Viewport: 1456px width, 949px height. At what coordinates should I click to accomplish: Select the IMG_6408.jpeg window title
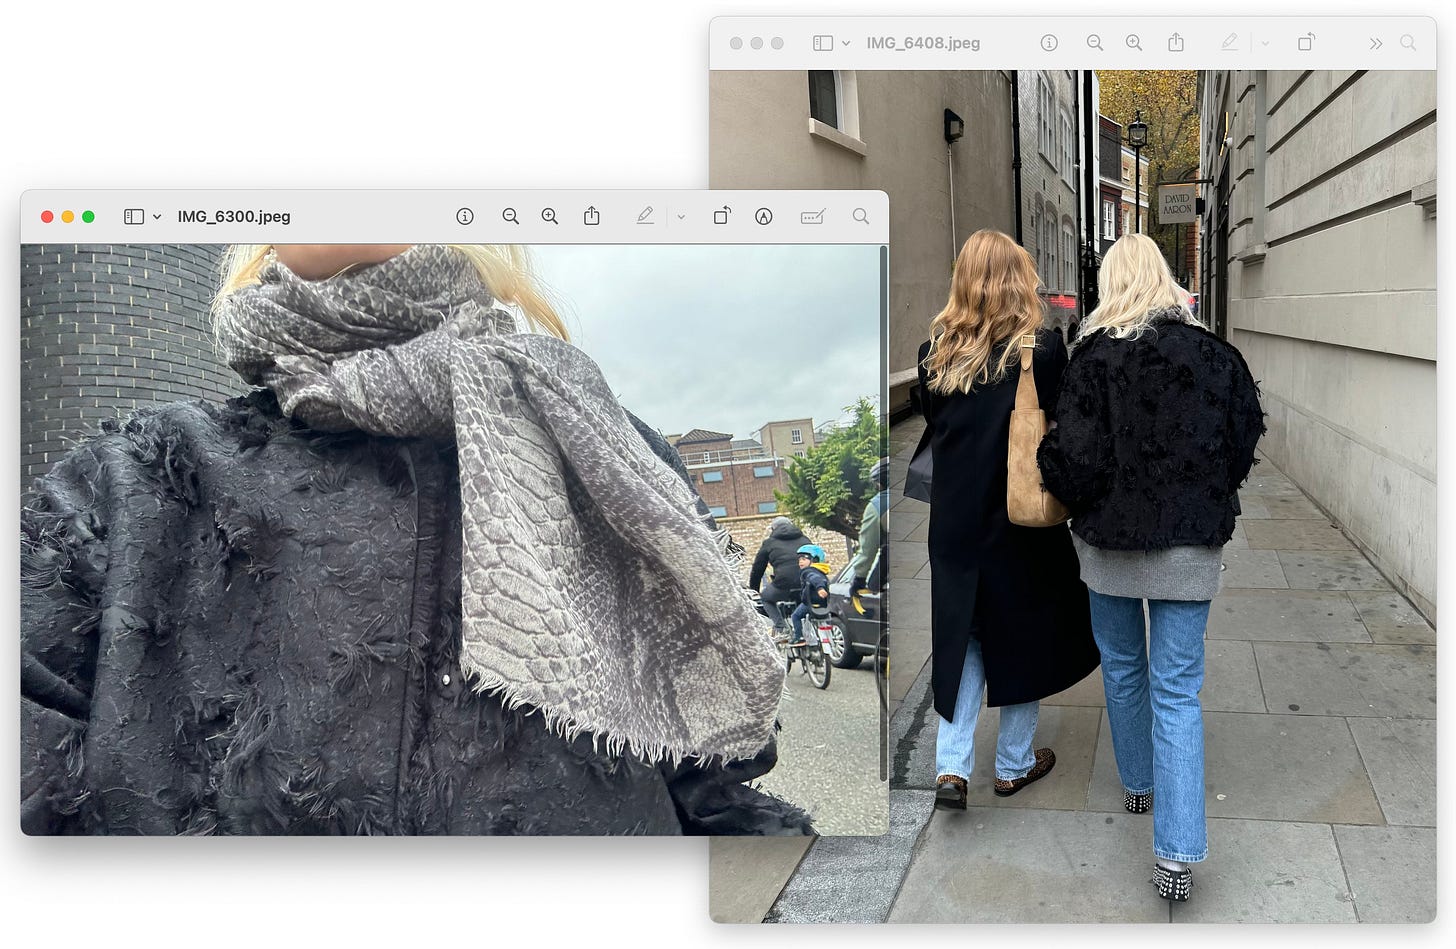[x=923, y=43]
